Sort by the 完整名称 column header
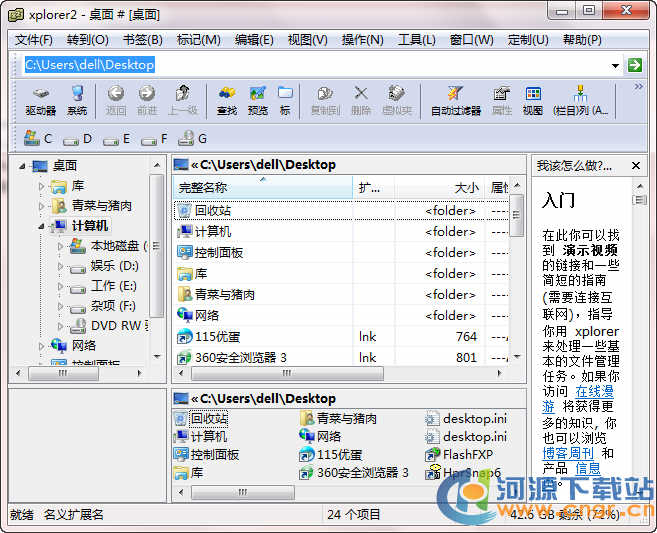 click(263, 187)
